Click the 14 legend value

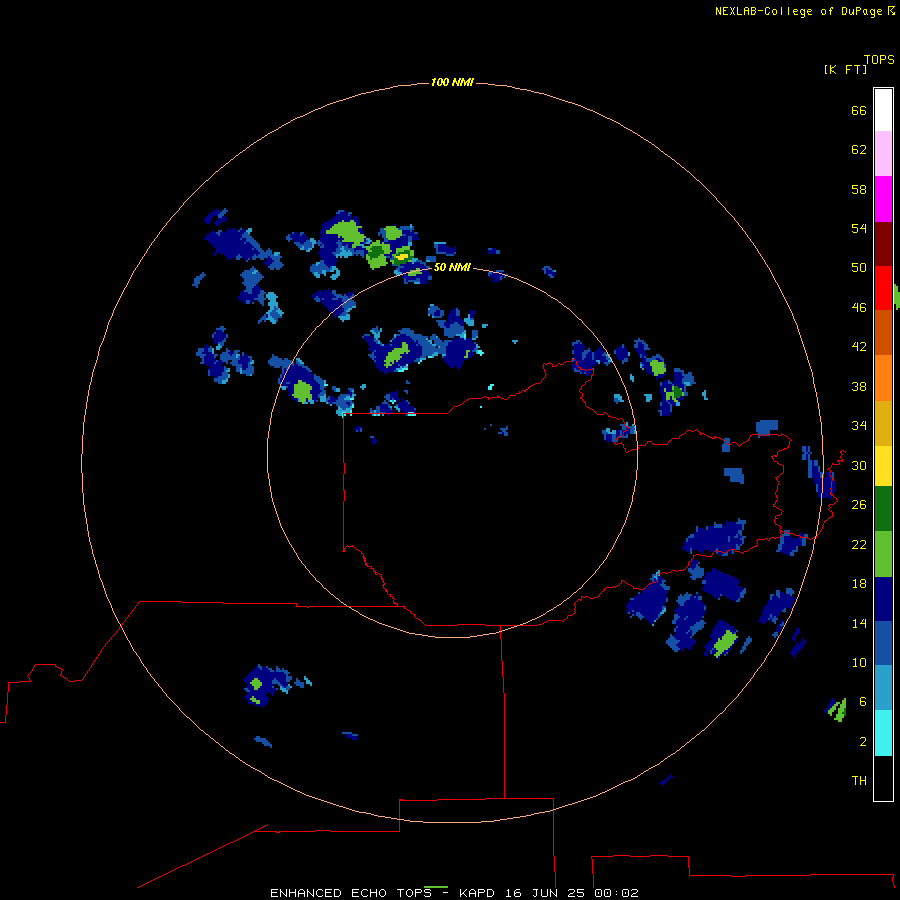(x=859, y=623)
